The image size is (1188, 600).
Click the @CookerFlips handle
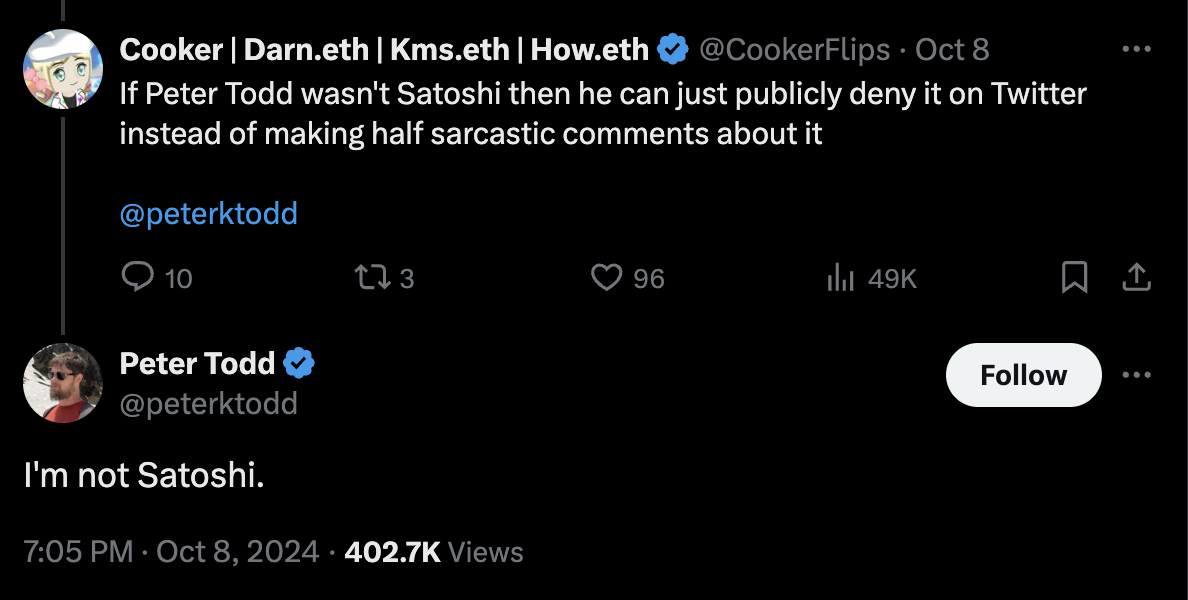794,50
